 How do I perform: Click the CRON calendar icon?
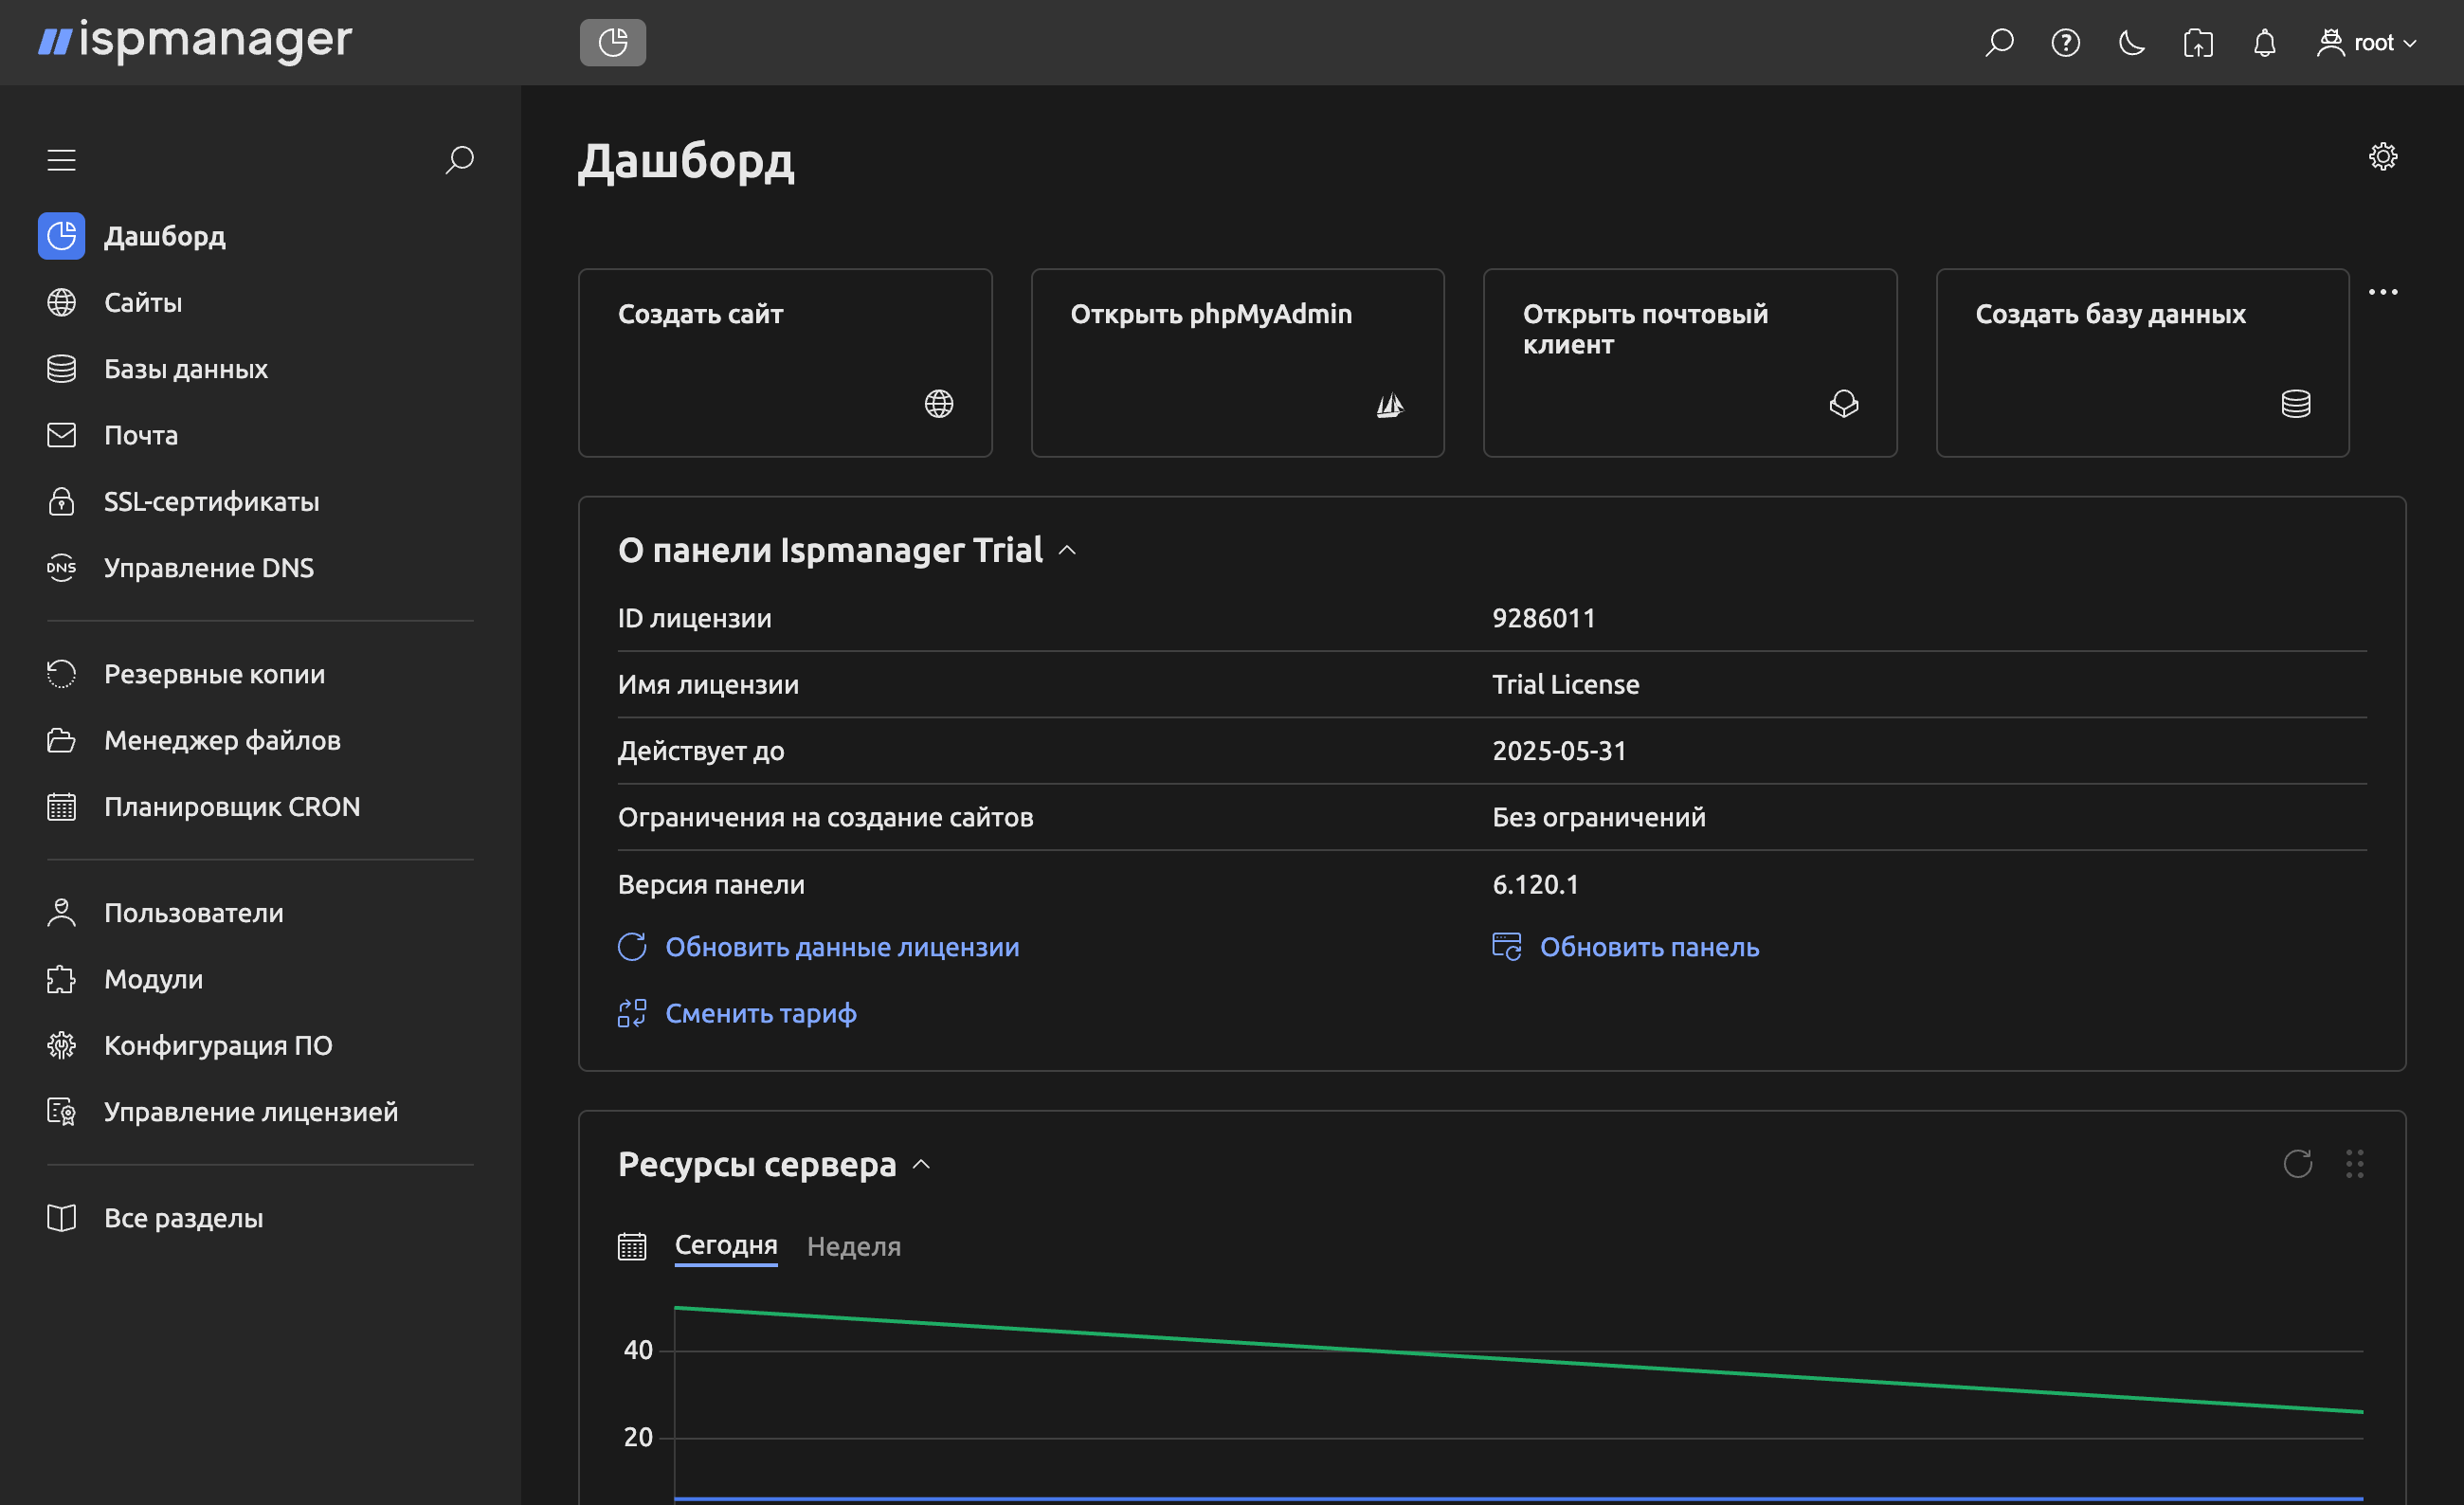pyautogui.click(x=62, y=807)
